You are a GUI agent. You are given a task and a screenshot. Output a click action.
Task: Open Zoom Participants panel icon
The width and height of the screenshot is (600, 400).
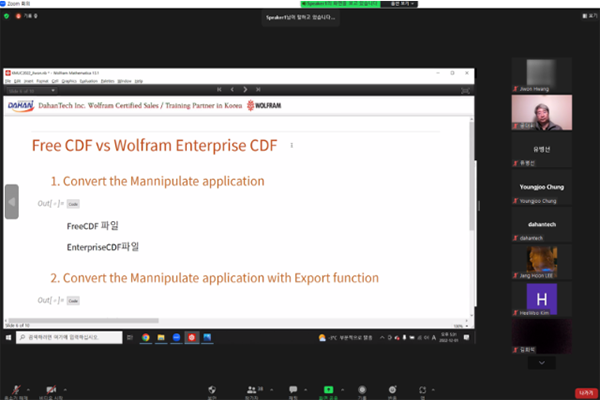(251, 390)
